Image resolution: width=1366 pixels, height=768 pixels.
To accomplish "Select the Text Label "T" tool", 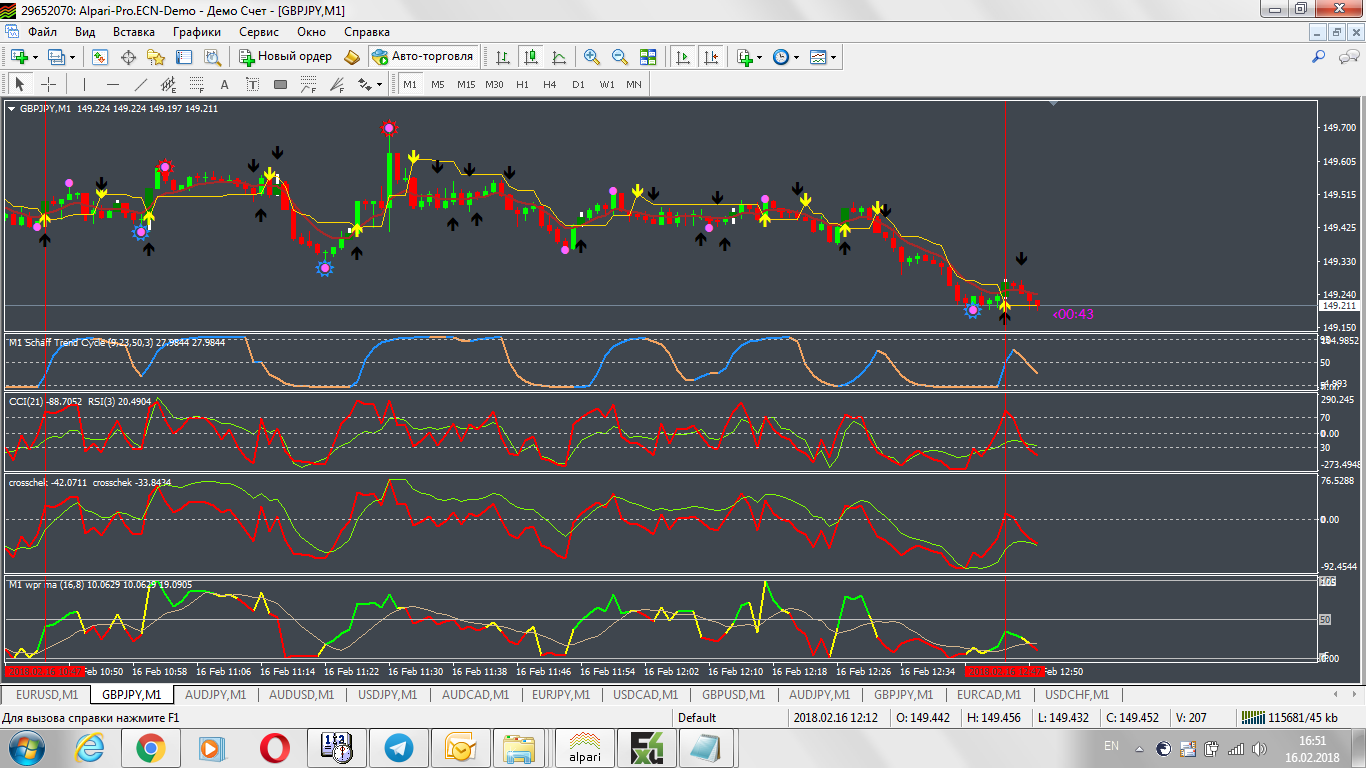I will click(x=252, y=84).
